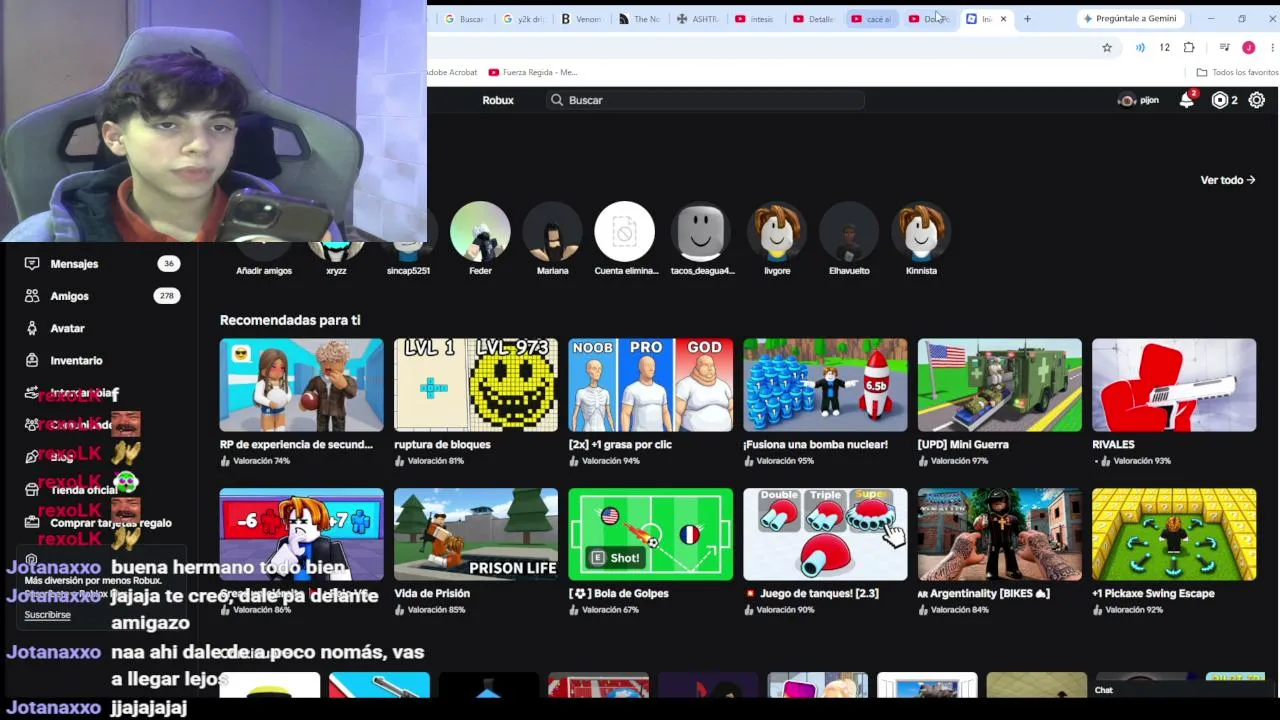Viewport: 1280px width, 720px height.
Task: Open the pijon profile avatar
Action: 1127,100
